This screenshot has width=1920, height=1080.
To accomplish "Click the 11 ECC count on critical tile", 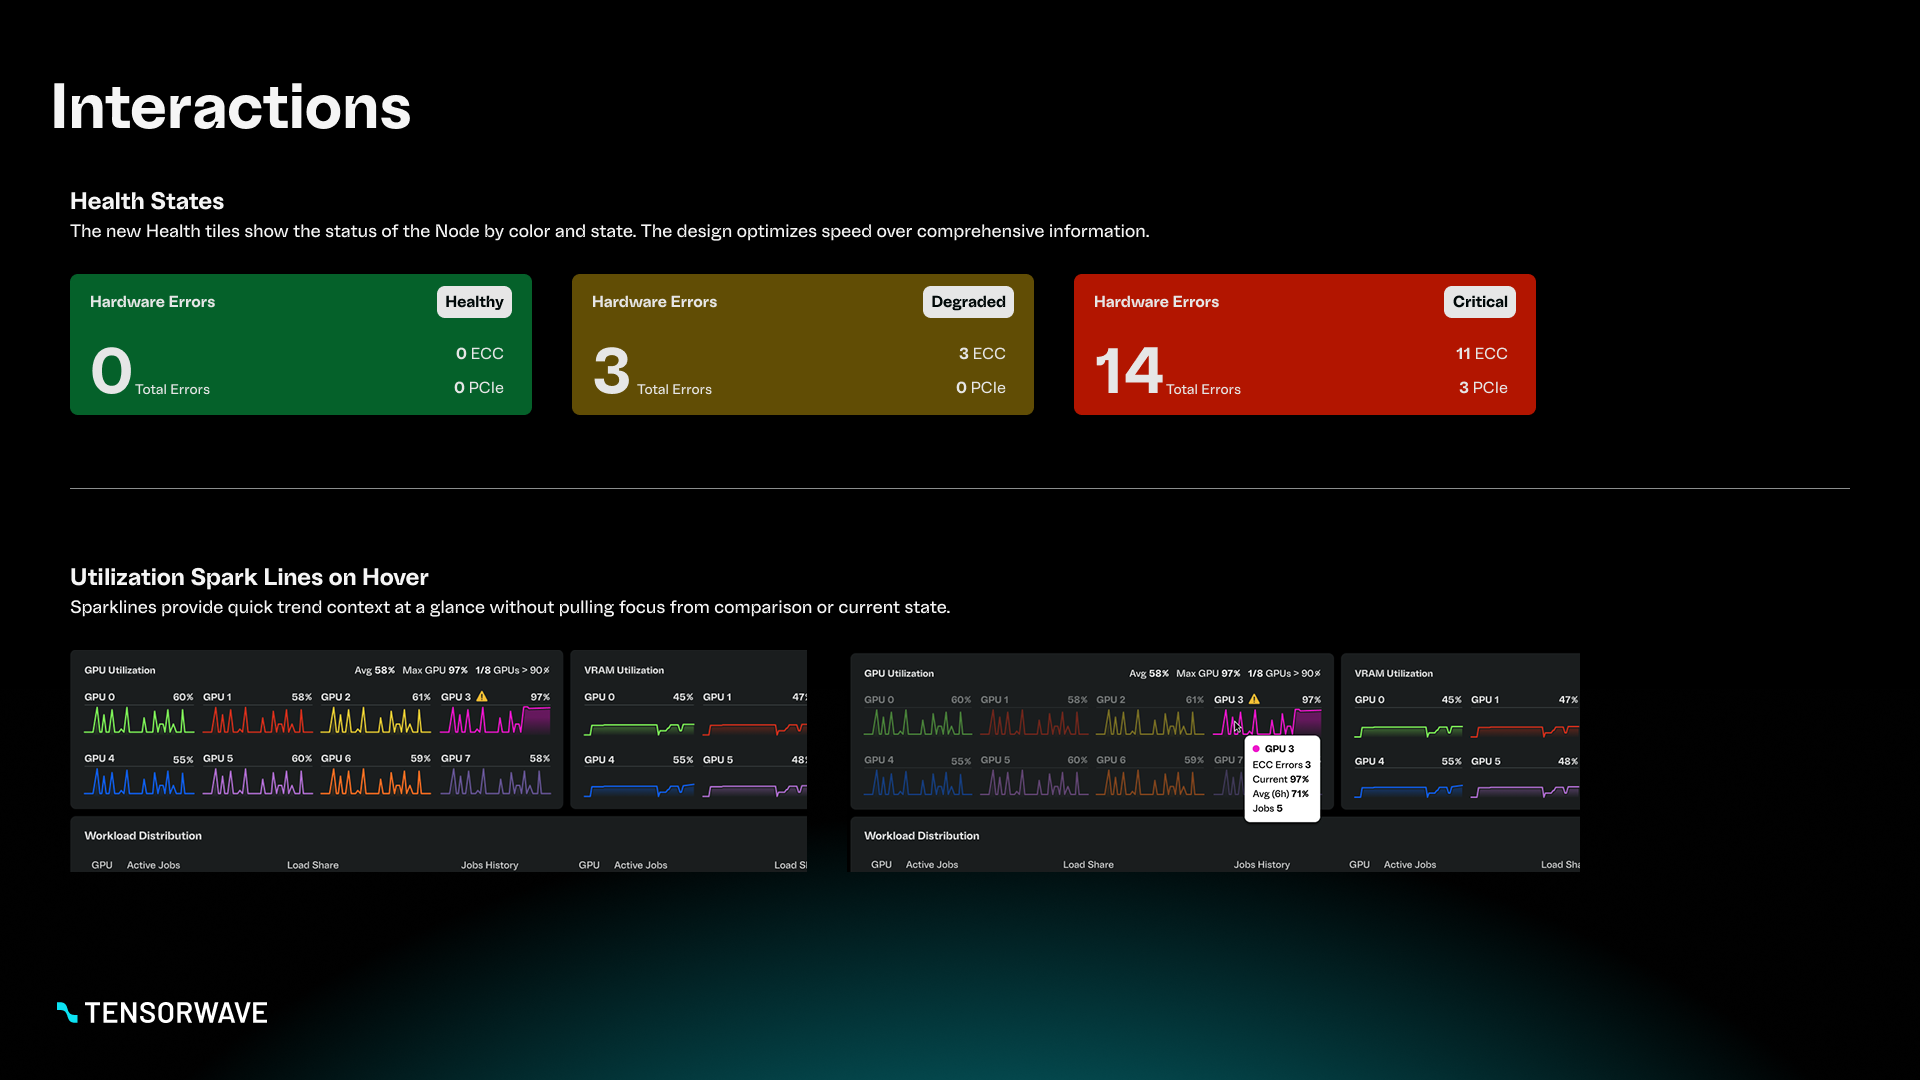I will [1481, 354].
